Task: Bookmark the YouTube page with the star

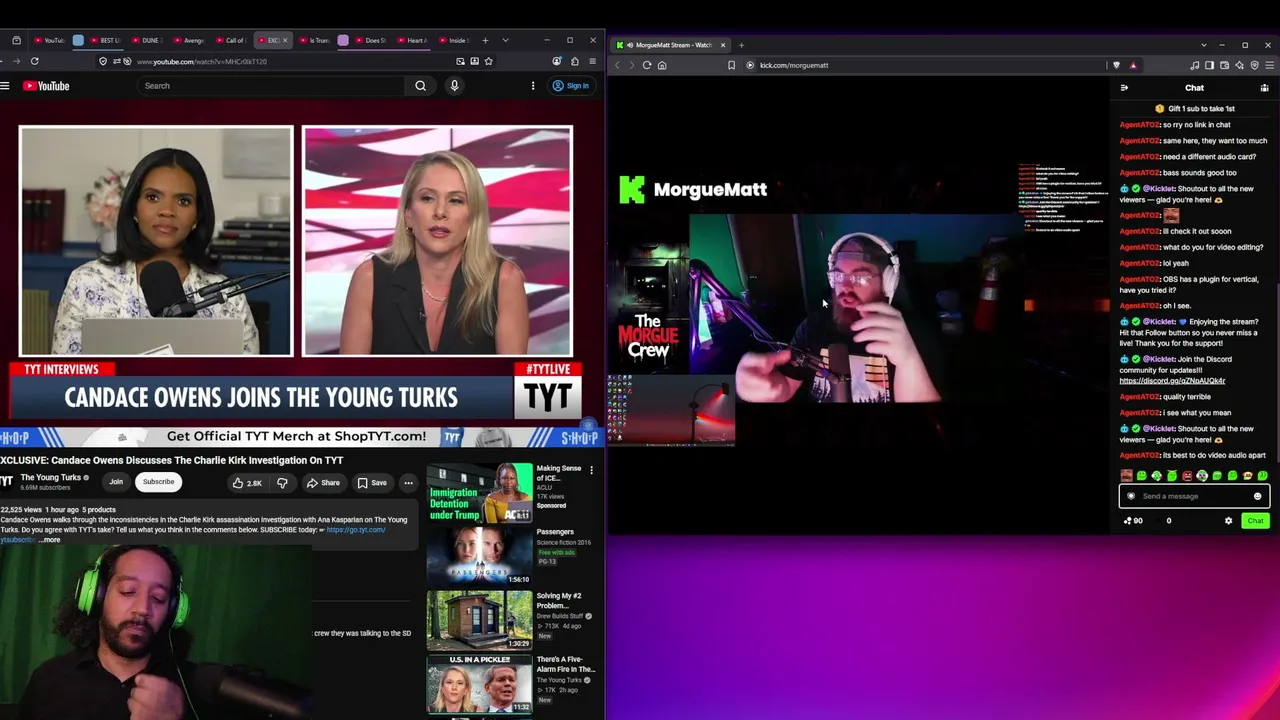Action: (488, 61)
